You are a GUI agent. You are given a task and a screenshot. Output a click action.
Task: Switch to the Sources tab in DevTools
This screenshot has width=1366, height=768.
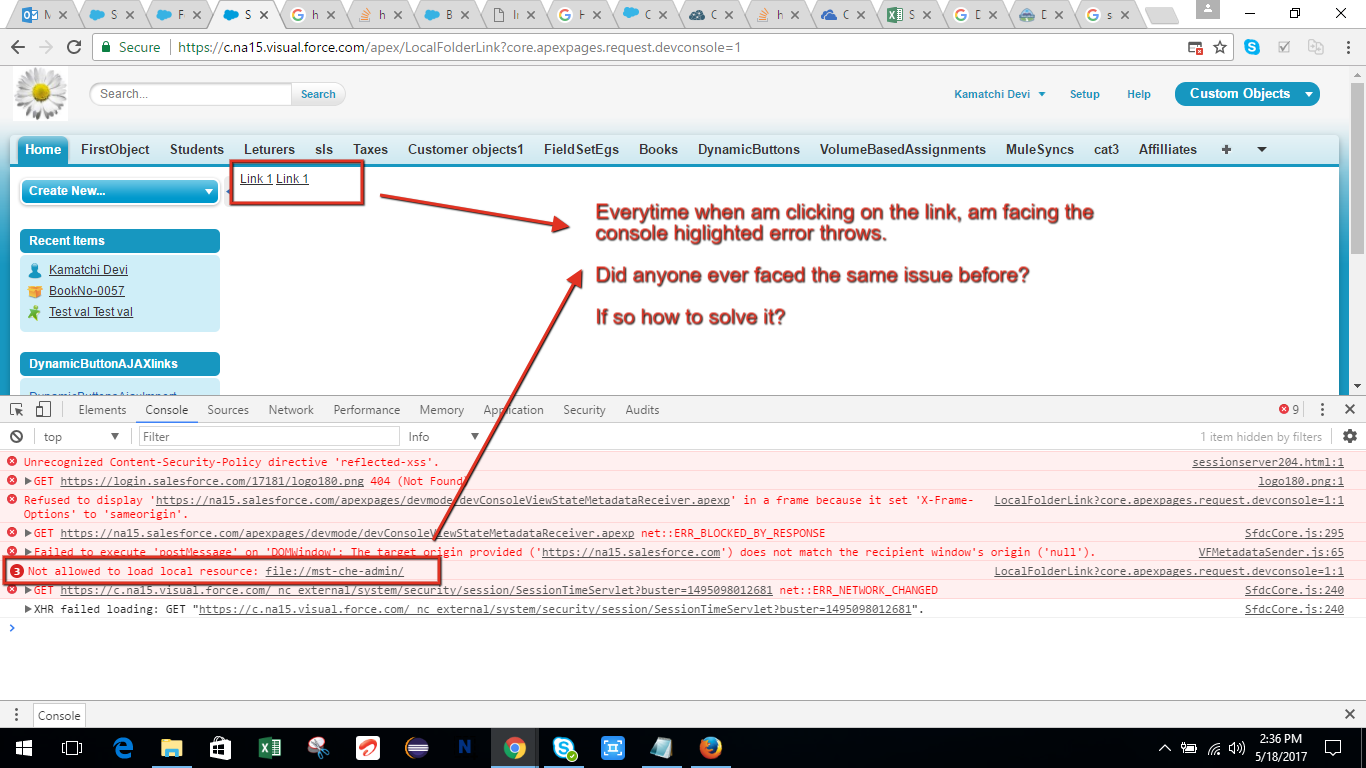click(228, 409)
